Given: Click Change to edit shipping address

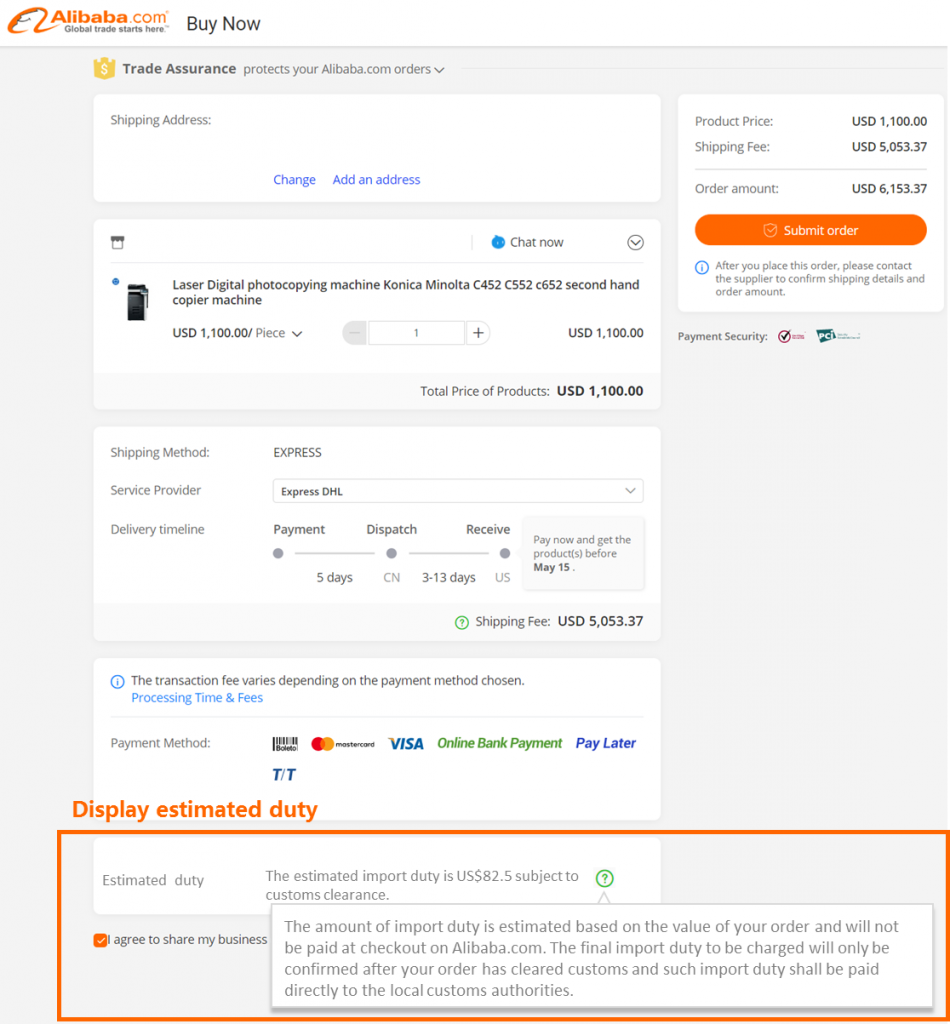Looking at the screenshot, I should click(294, 179).
